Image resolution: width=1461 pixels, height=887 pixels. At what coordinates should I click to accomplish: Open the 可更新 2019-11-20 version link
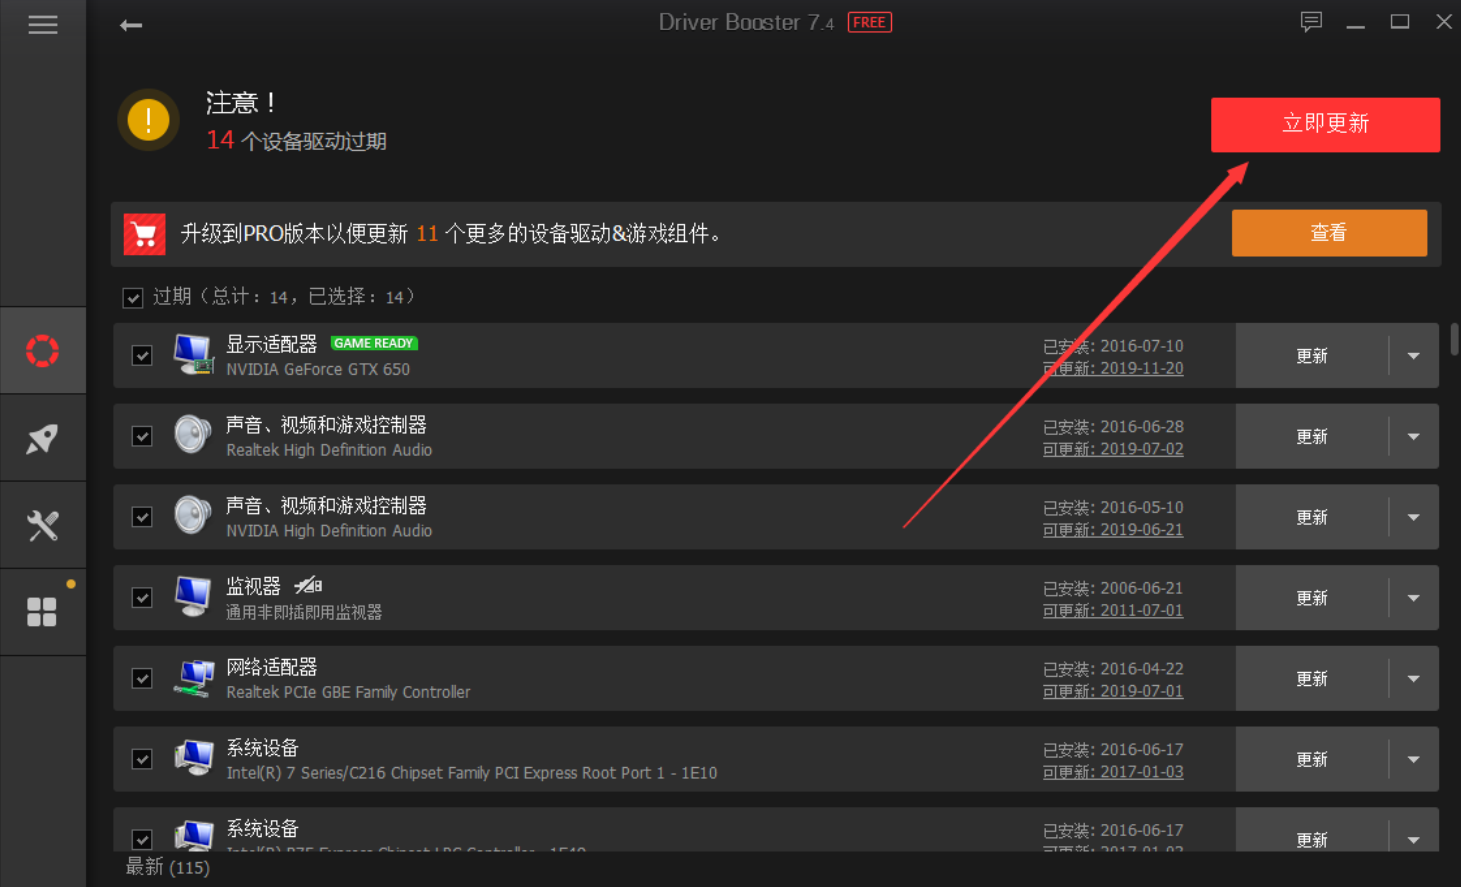[1113, 368]
